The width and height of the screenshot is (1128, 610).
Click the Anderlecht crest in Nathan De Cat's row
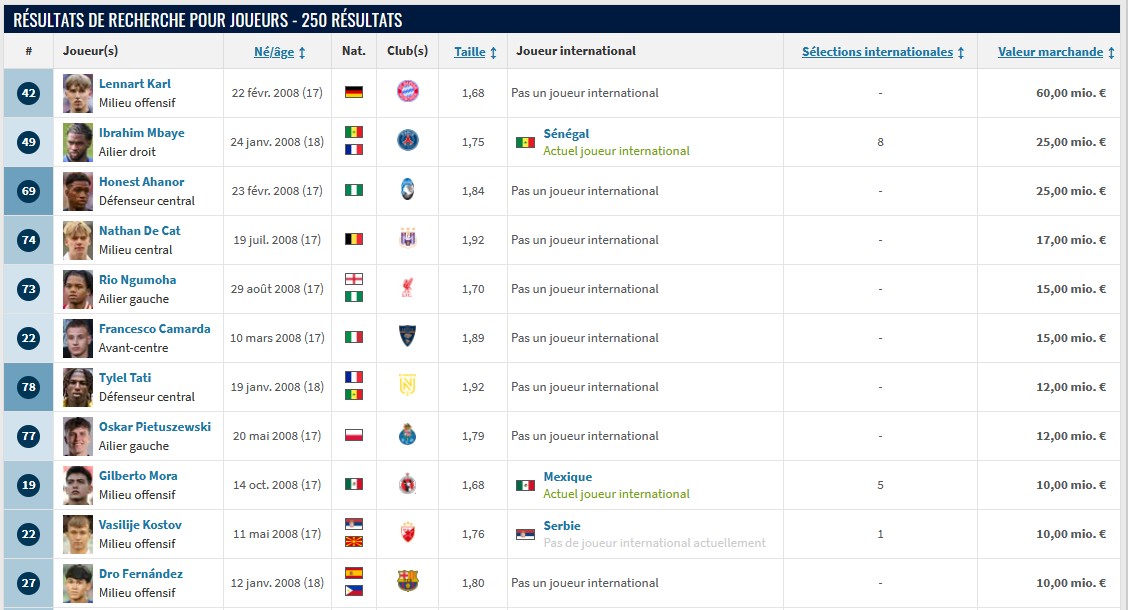pos(407,239)
